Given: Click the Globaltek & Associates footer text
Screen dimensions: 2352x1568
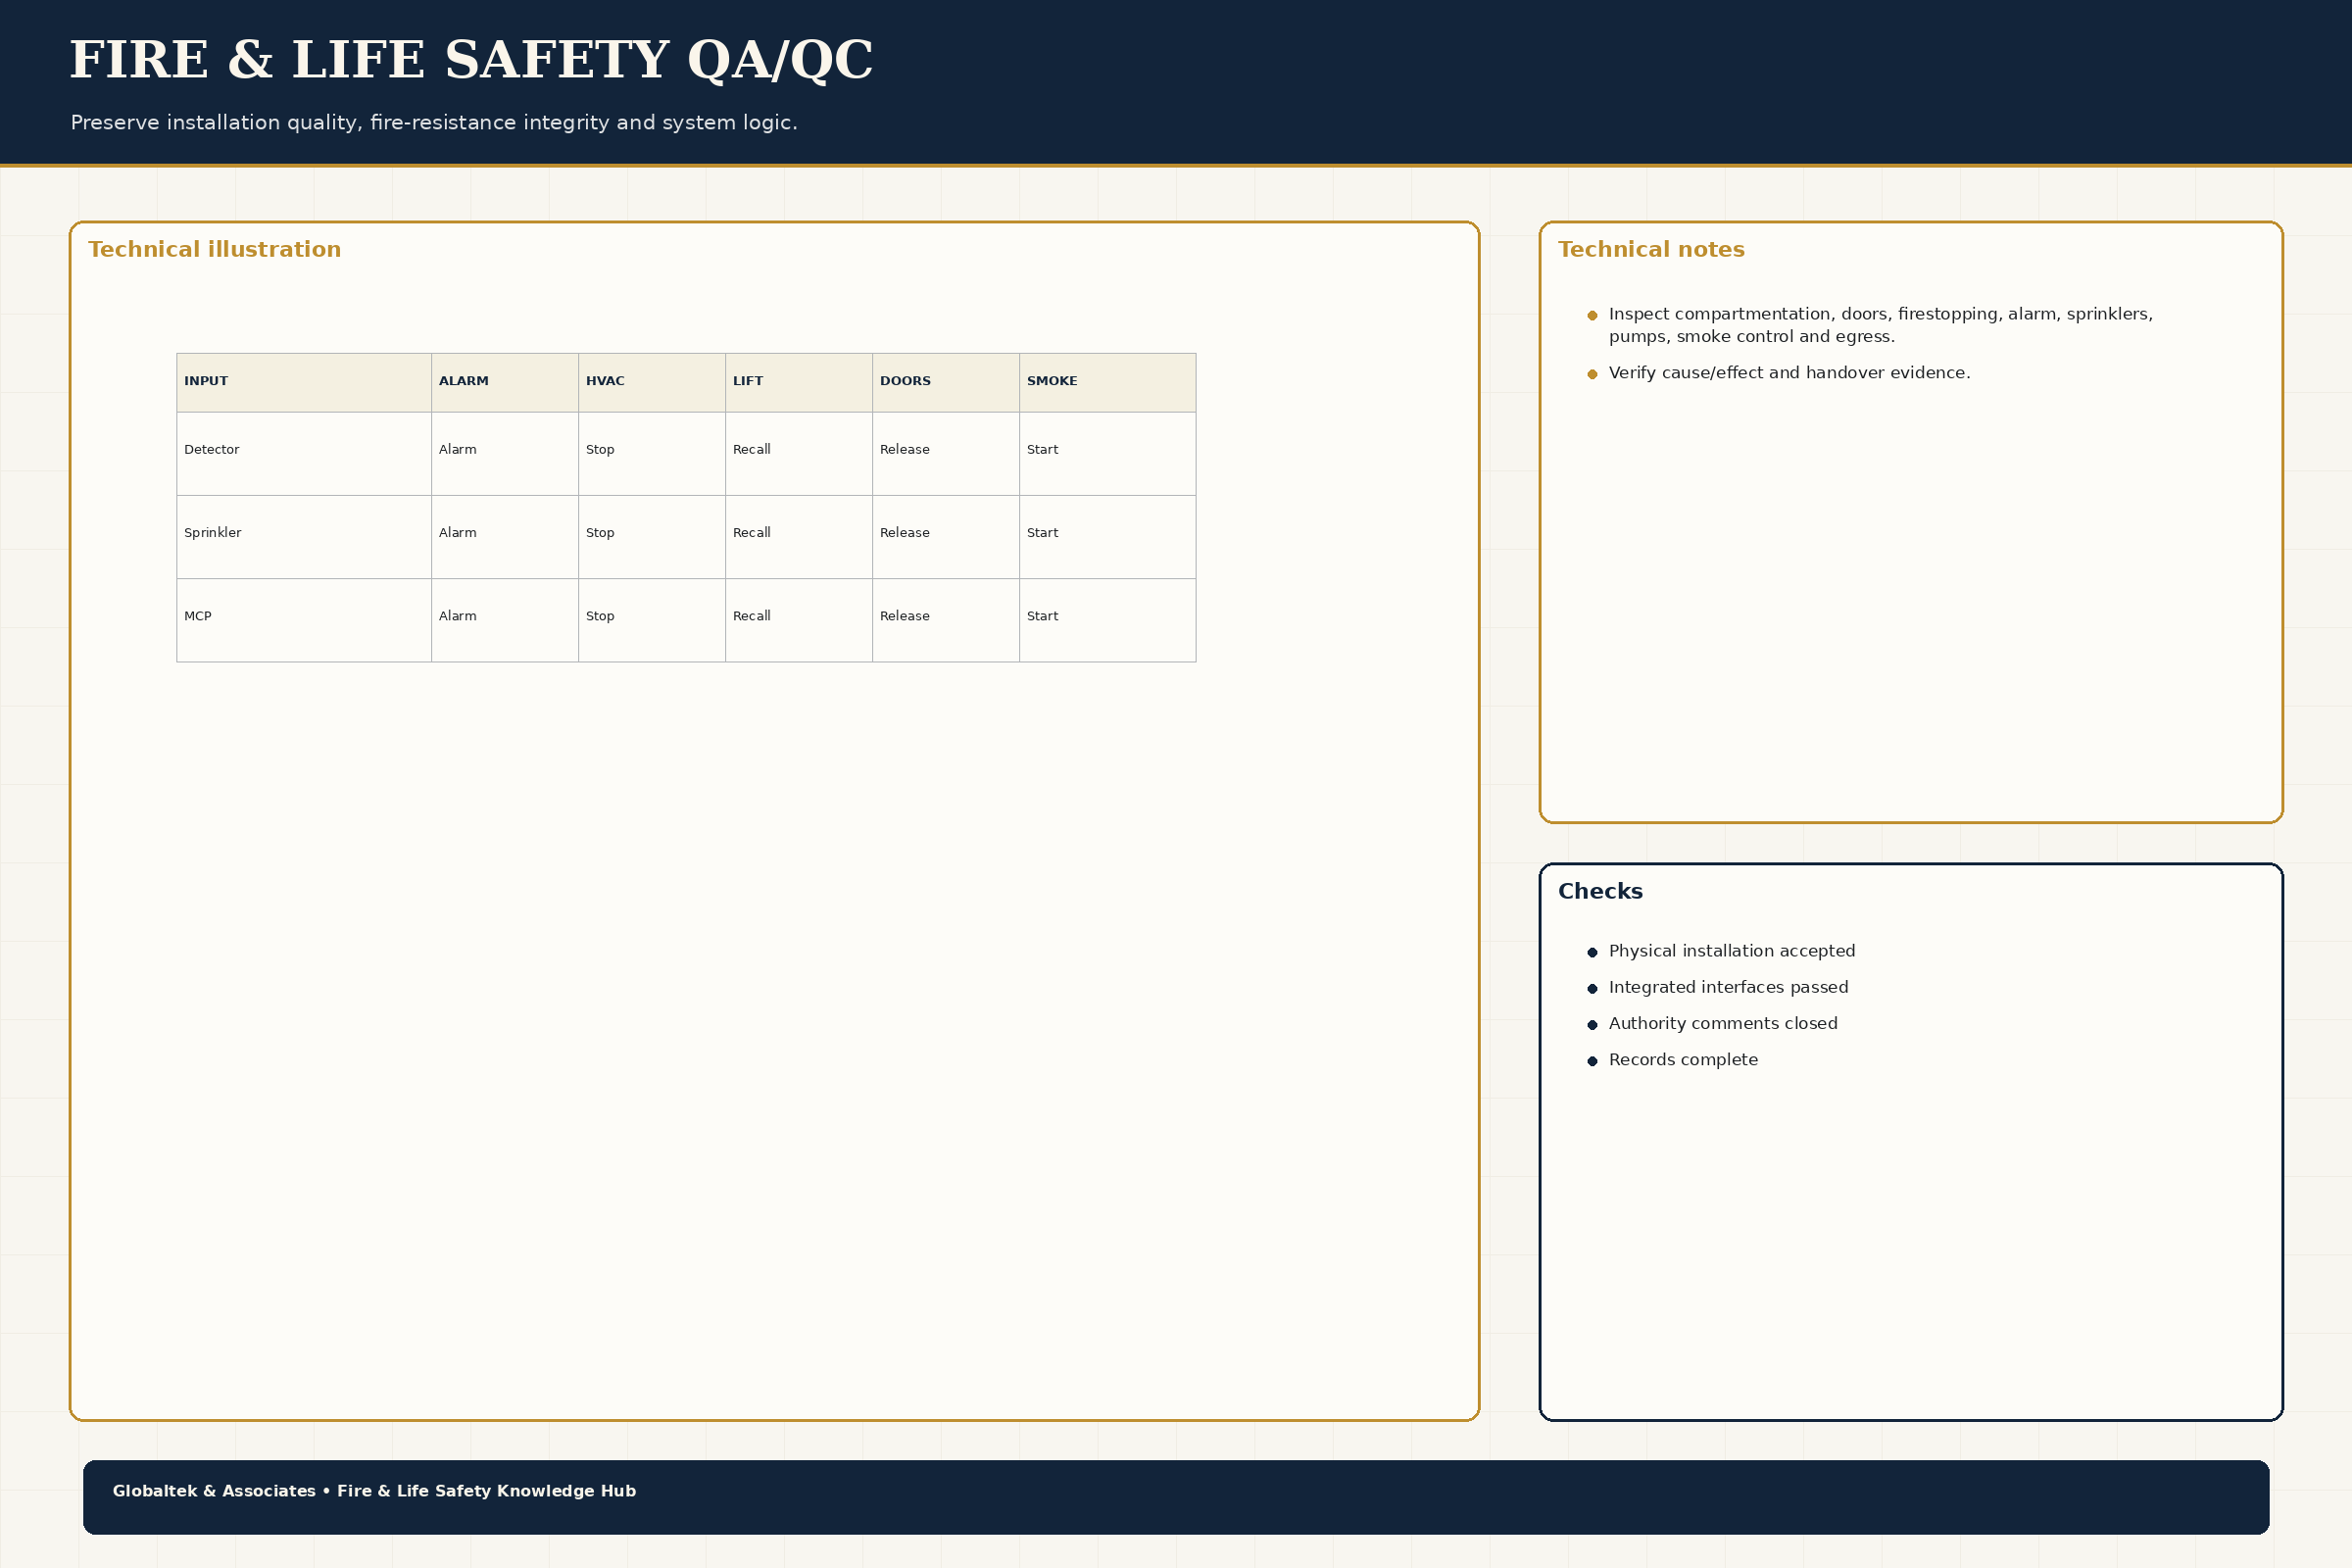Looking at the screenshot, I should pyautogui.click(x=374, y=1491).
